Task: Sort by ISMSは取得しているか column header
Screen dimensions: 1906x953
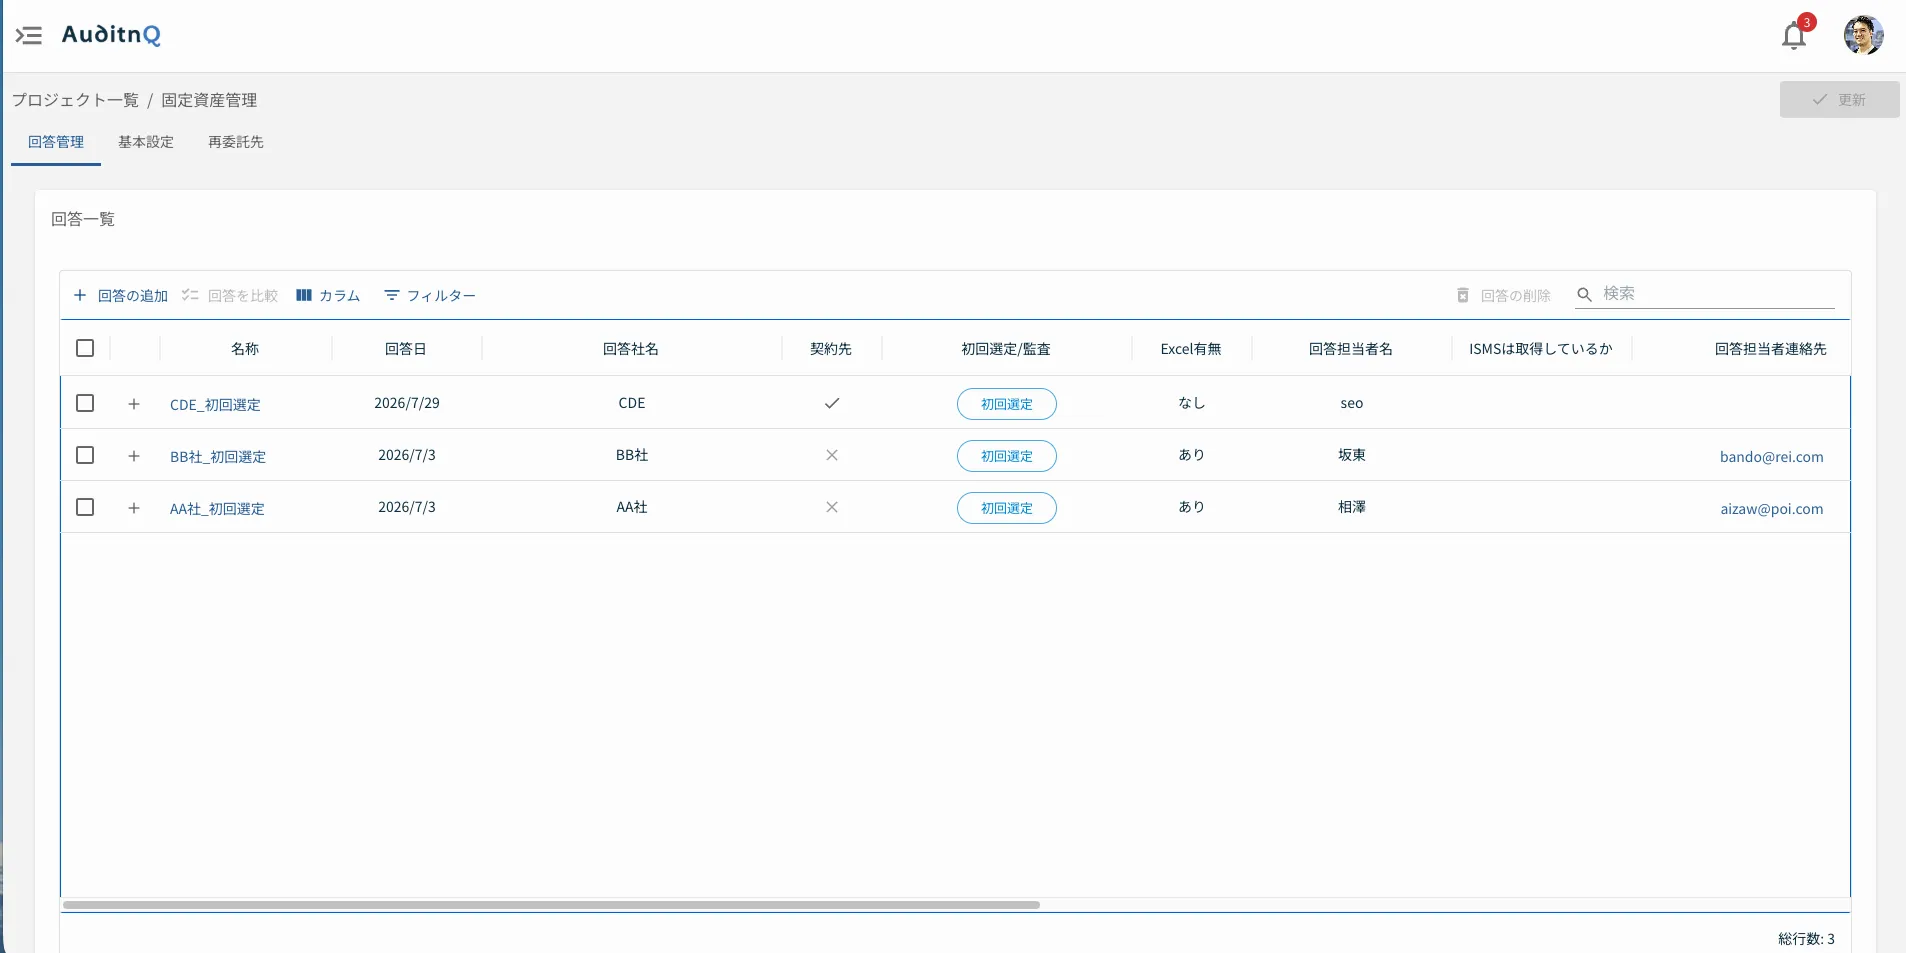Action: point(1541,349)
